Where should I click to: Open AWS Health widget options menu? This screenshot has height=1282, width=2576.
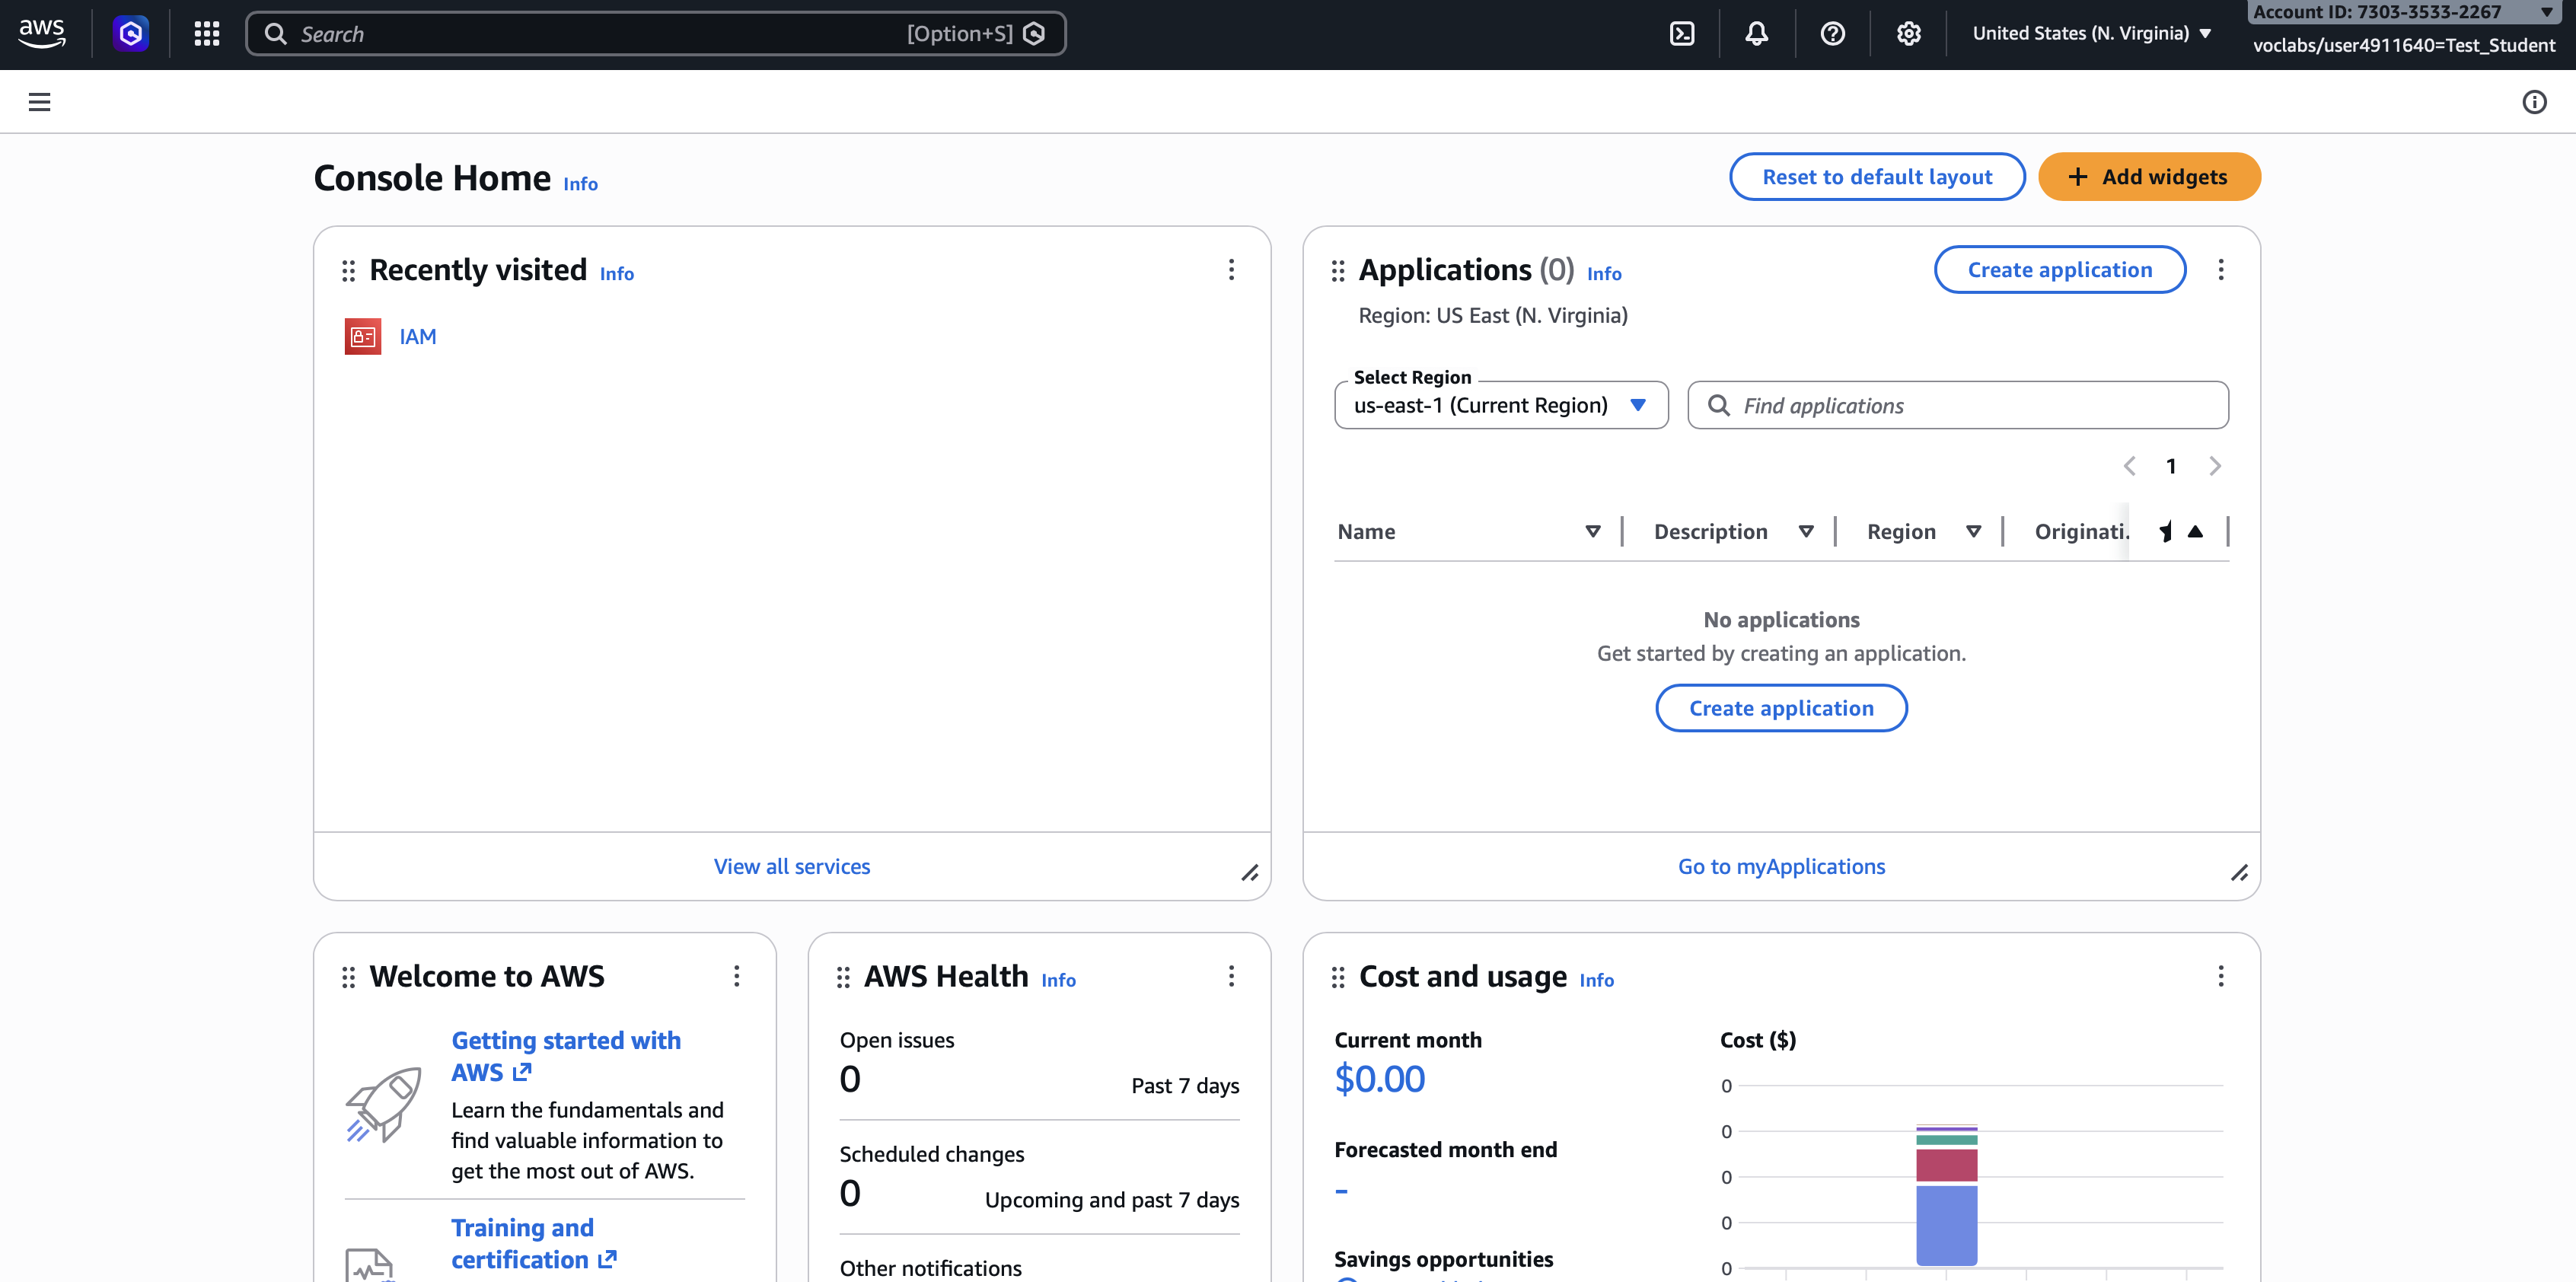click(1231, 976)
